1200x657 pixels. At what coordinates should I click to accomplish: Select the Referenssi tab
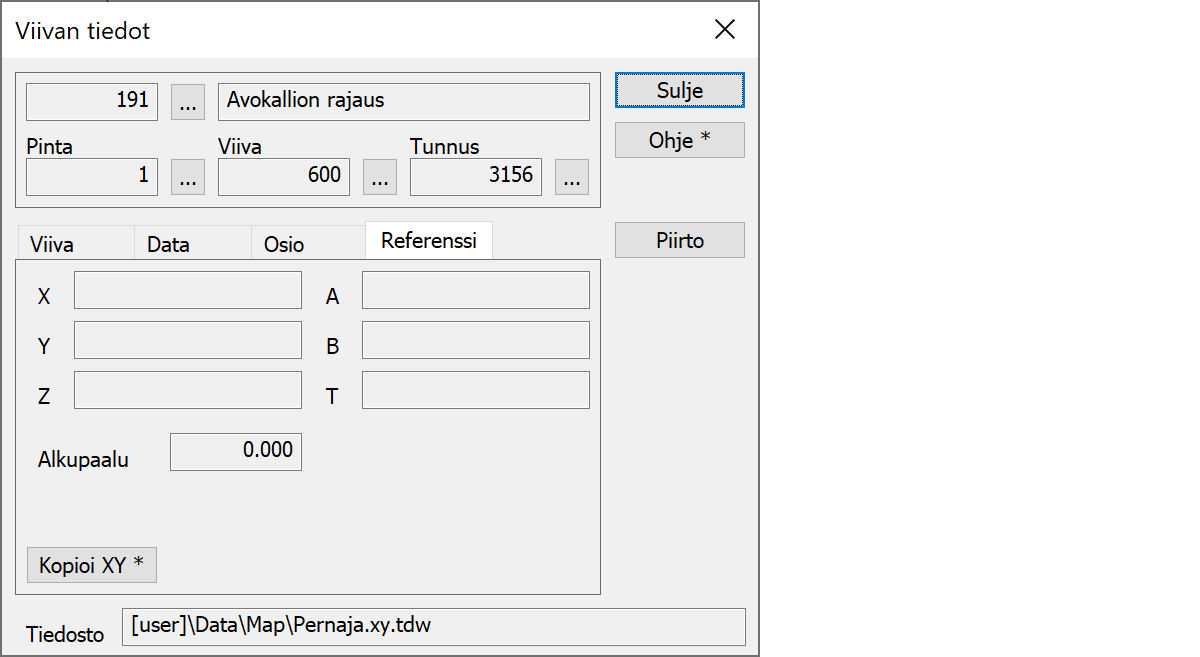point(428,241)
